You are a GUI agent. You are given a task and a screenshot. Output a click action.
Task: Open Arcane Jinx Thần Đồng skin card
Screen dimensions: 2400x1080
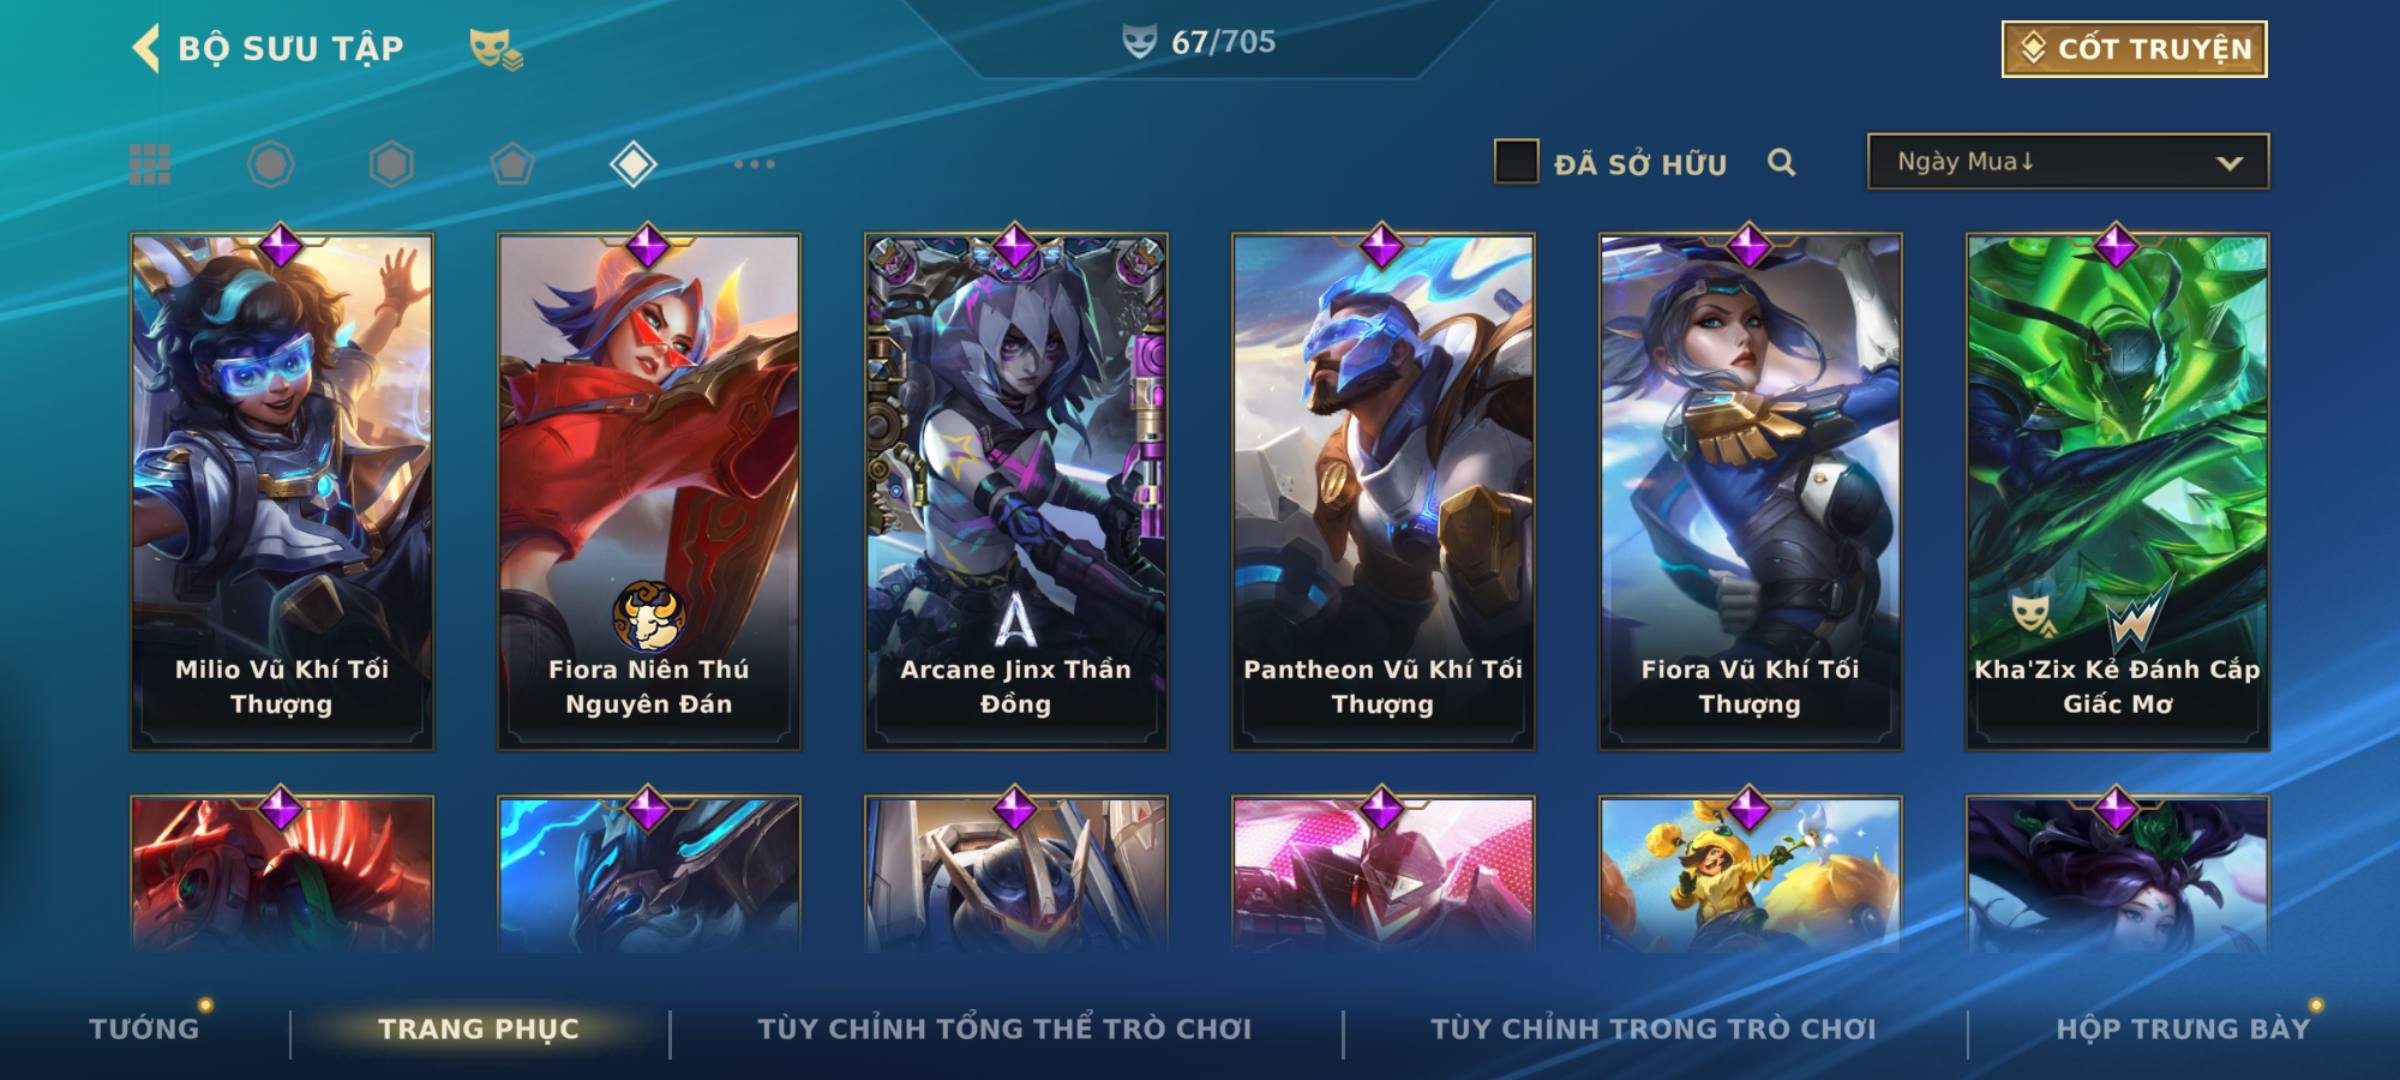click(x=1016, y=491)
